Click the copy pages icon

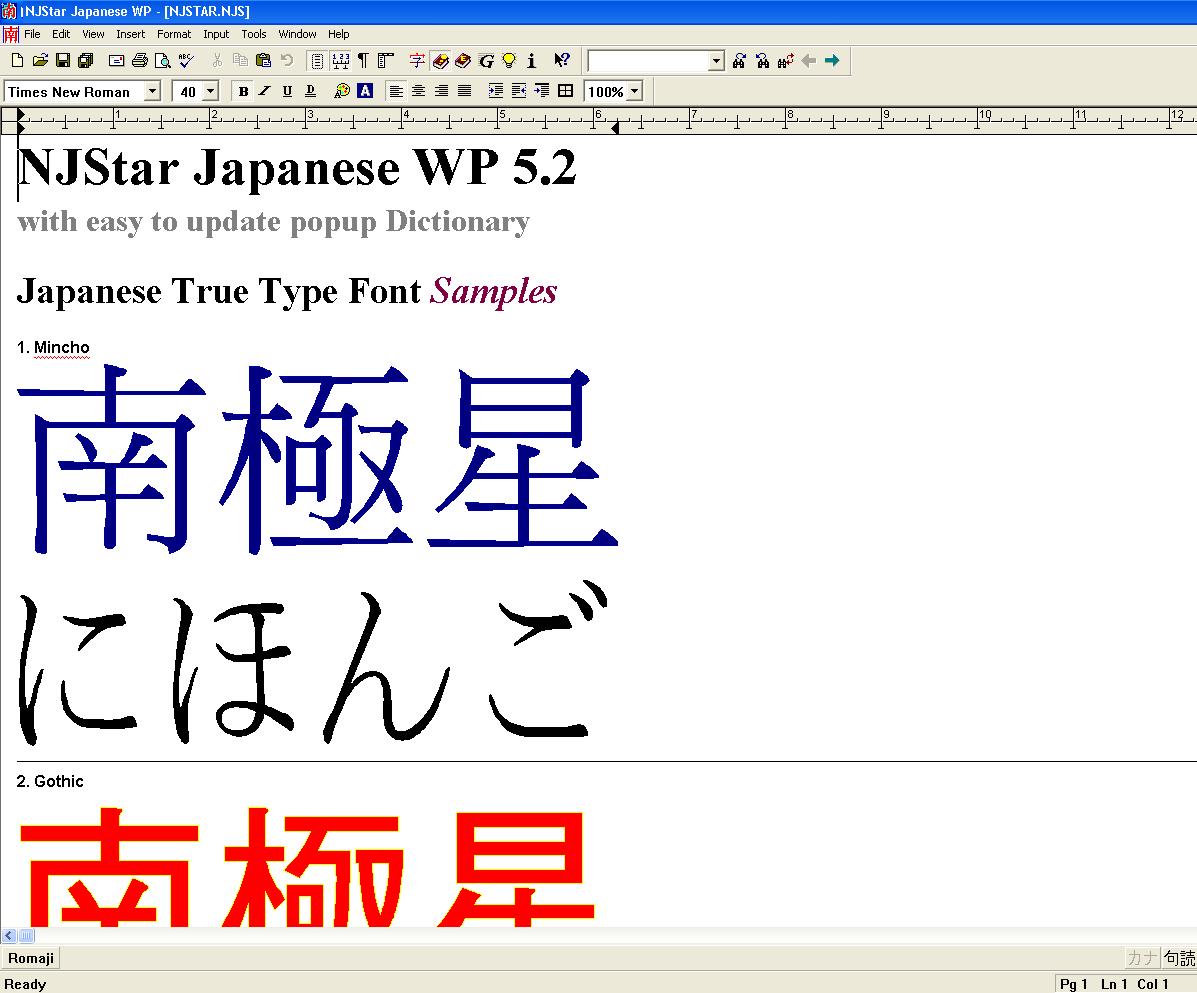[x=240, y=60]
